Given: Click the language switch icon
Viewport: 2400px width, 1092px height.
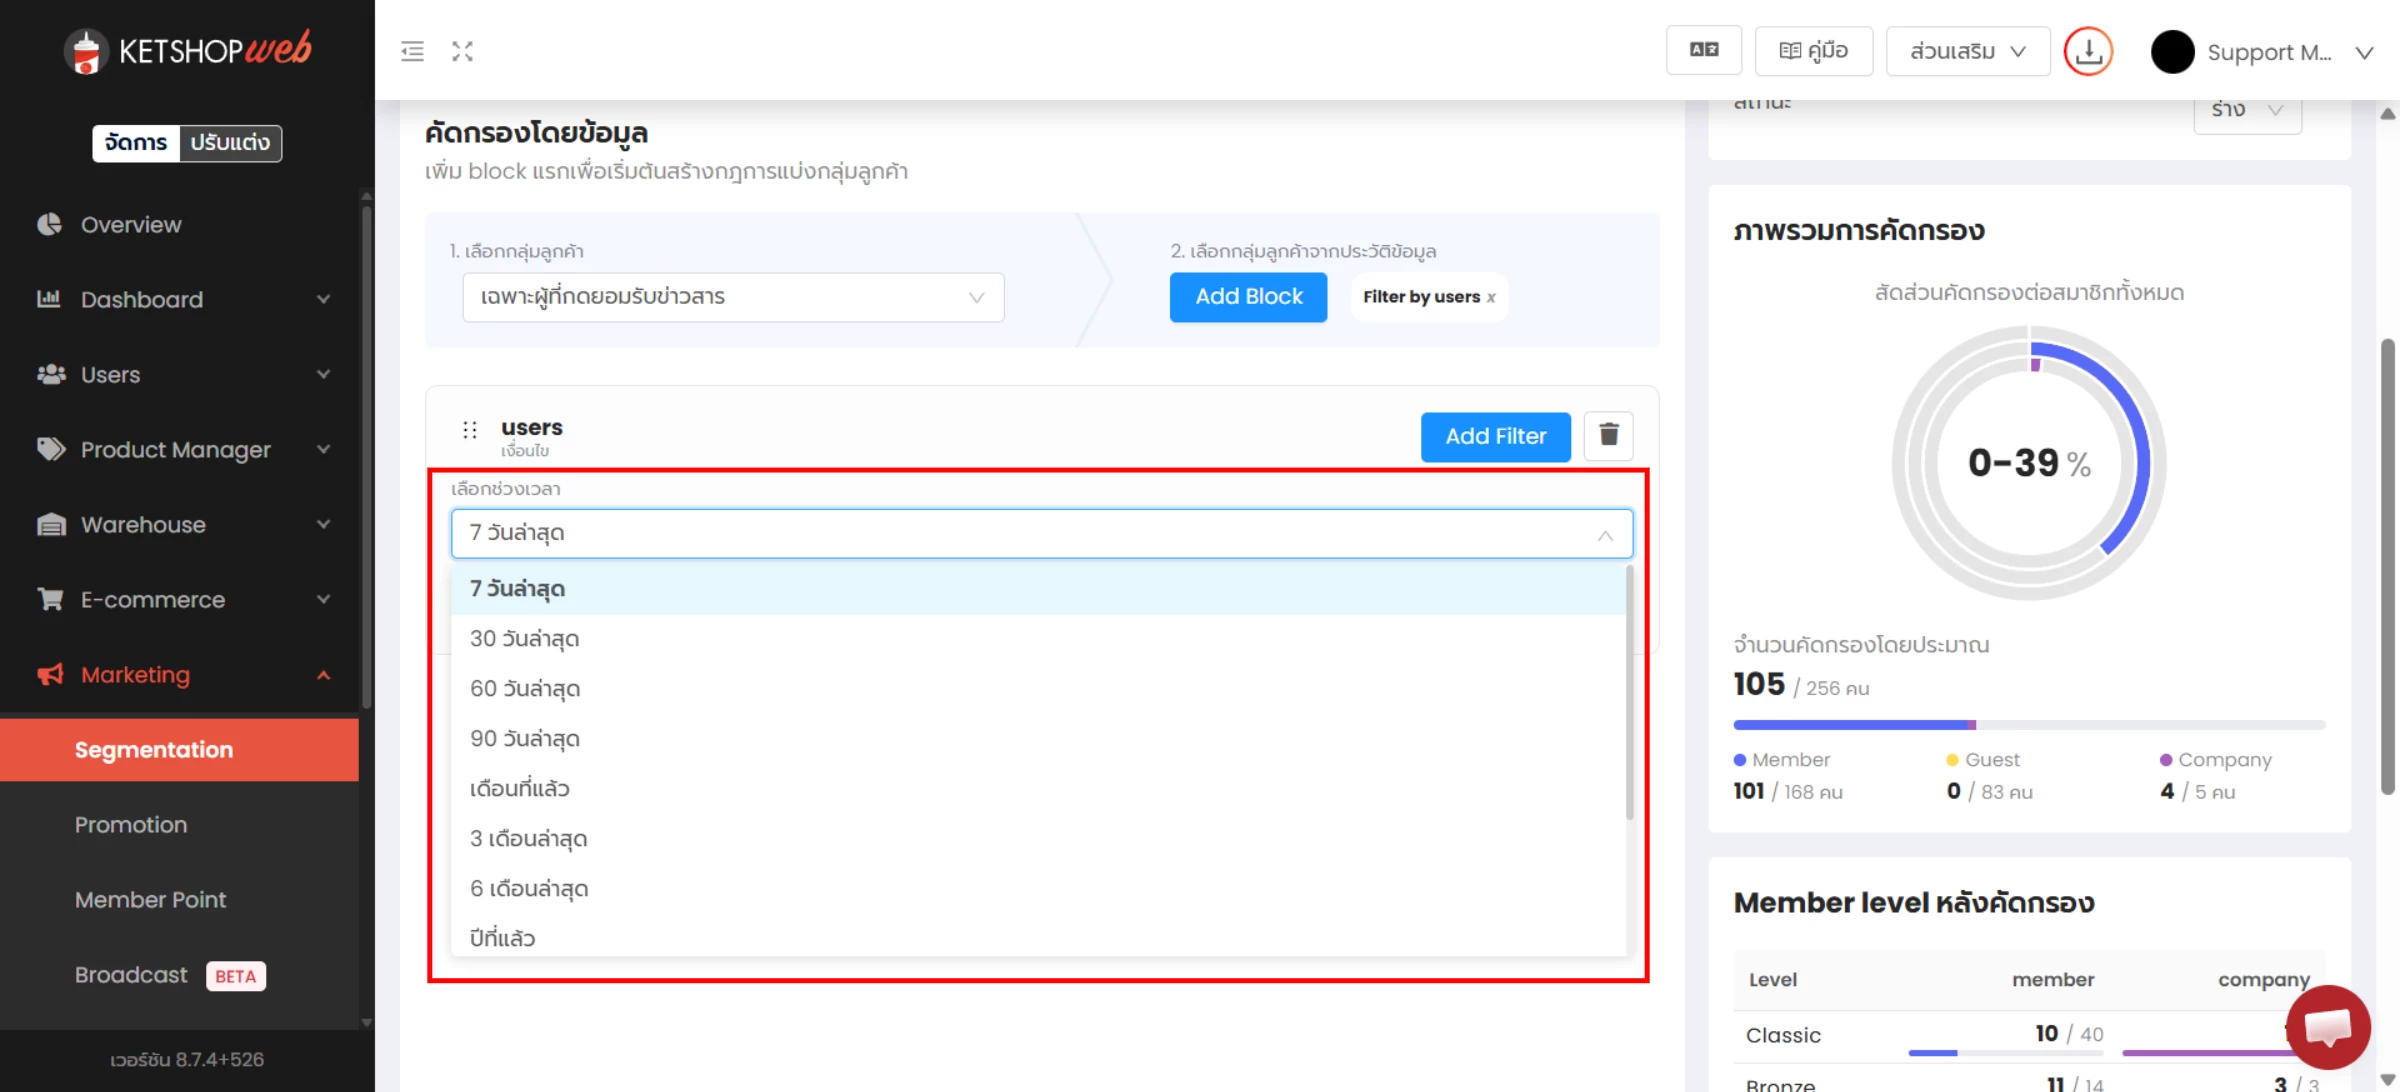Looking at the screenshot, I should [1703, 50].
